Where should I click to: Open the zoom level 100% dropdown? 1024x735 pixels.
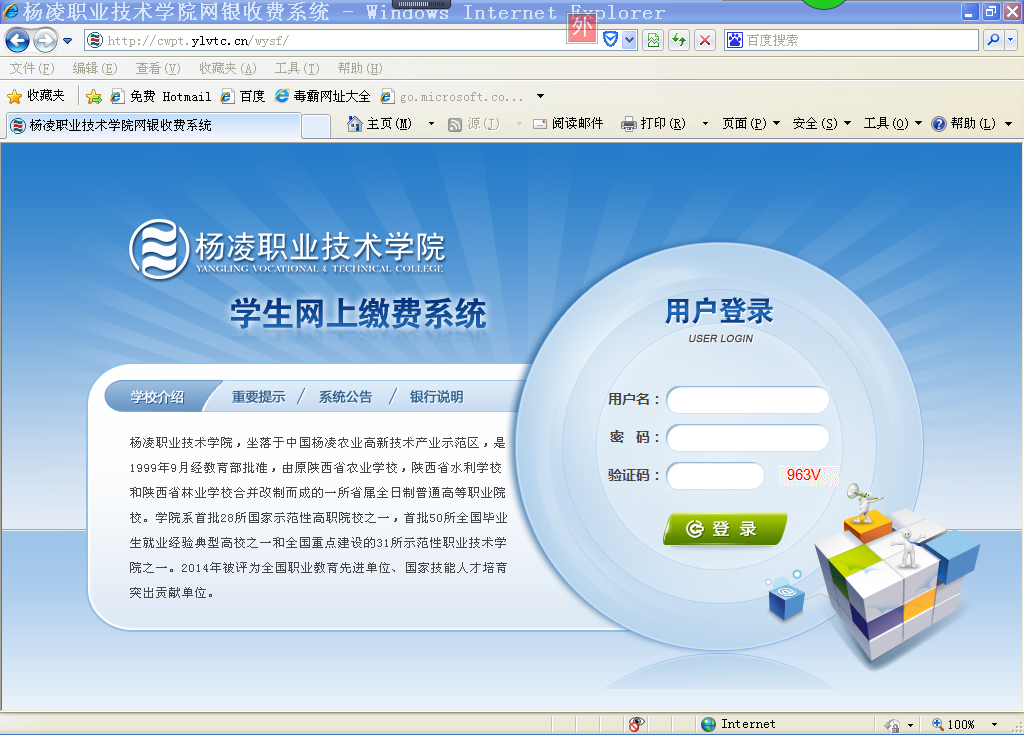coord(994,724)
